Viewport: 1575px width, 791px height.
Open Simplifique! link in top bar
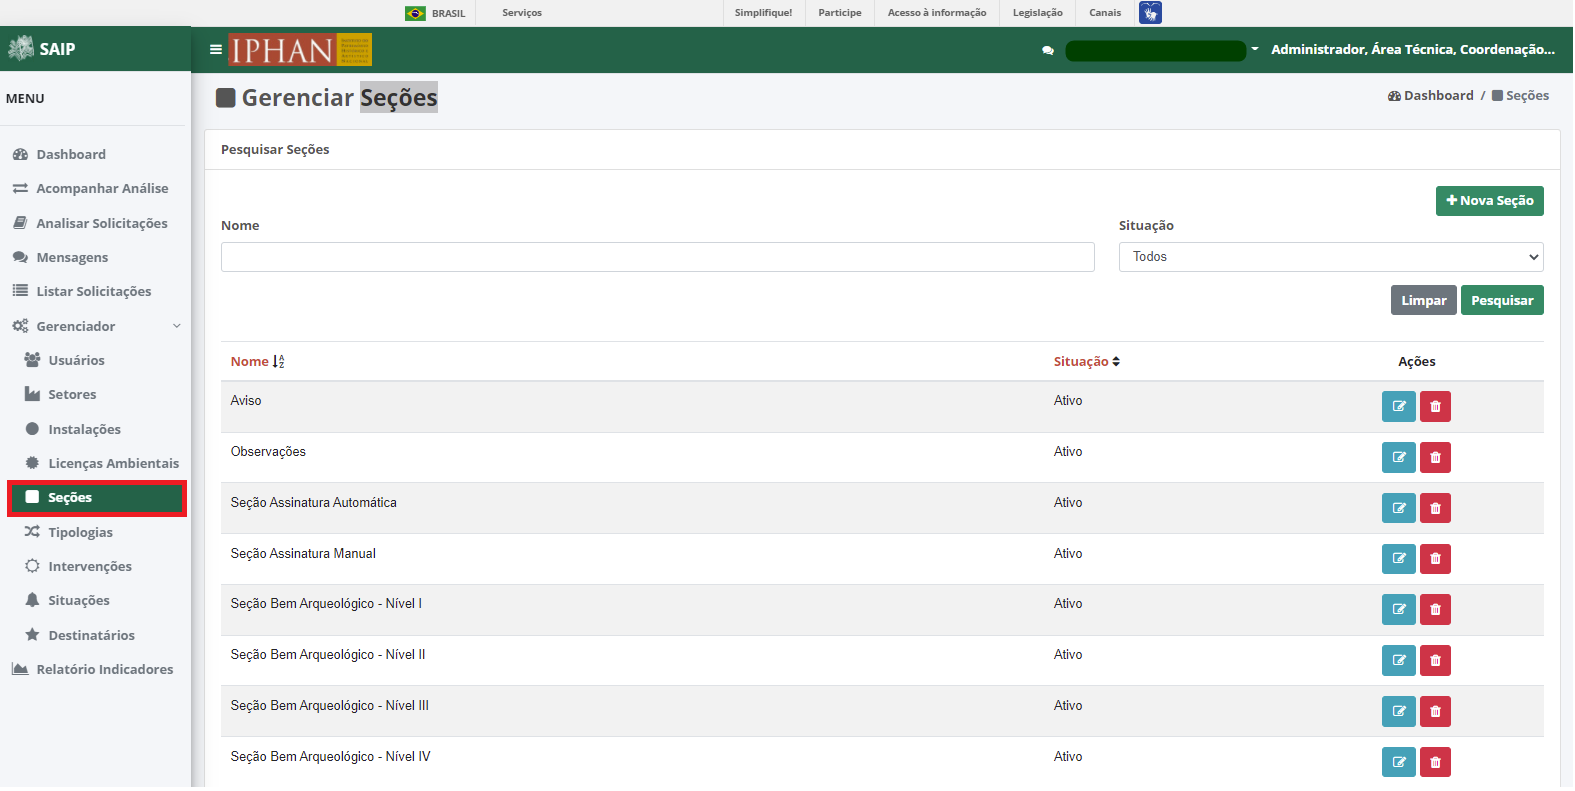pyautogui.click(x=763, y=13)
